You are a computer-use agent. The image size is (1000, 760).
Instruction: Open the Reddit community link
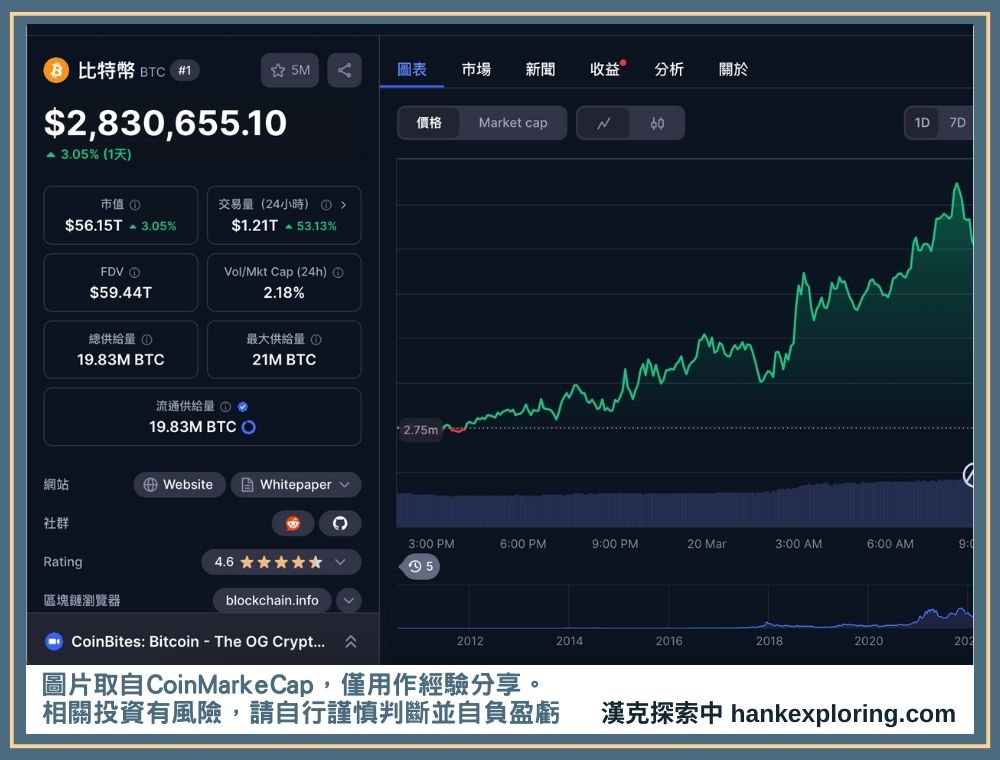292,523
